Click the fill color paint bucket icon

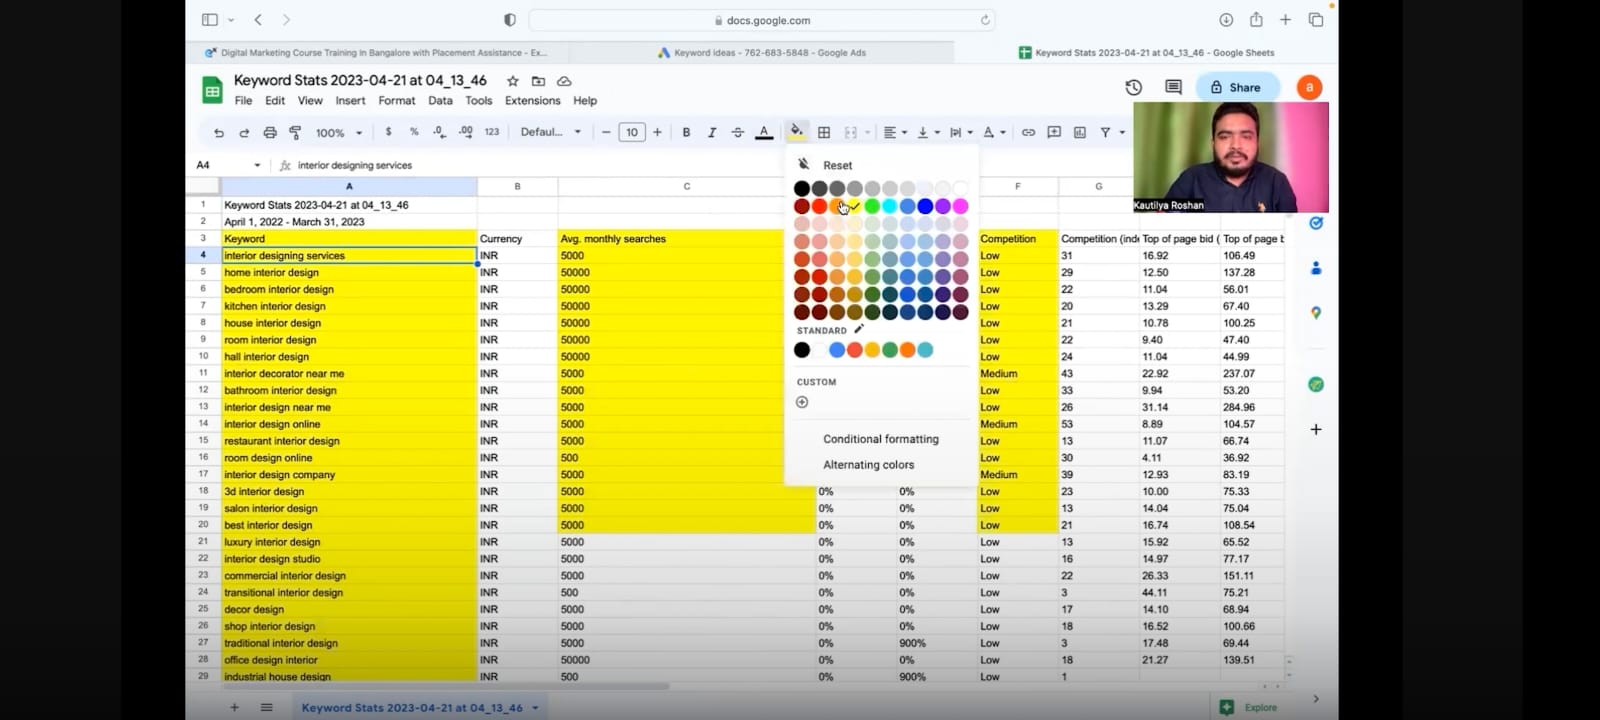point(796,132)
